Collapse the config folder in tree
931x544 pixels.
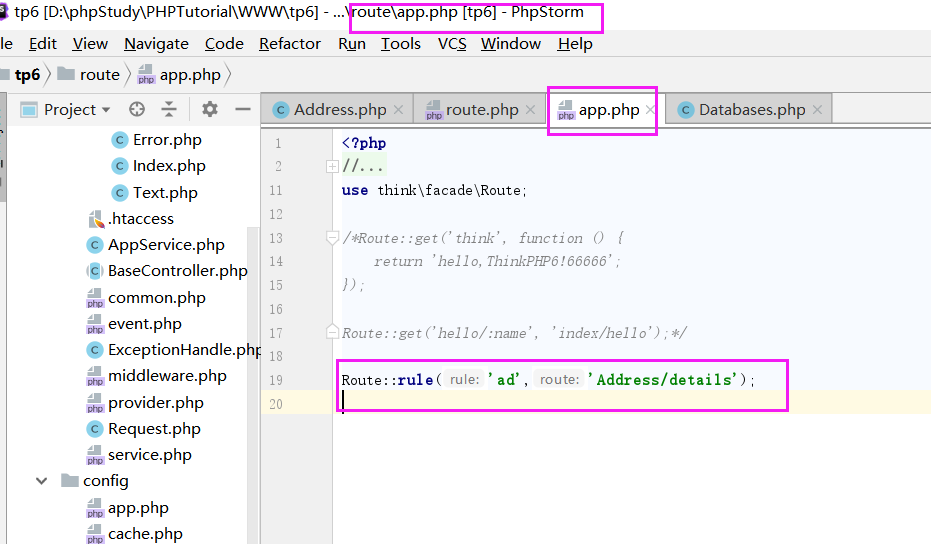[x=42, y=481]
